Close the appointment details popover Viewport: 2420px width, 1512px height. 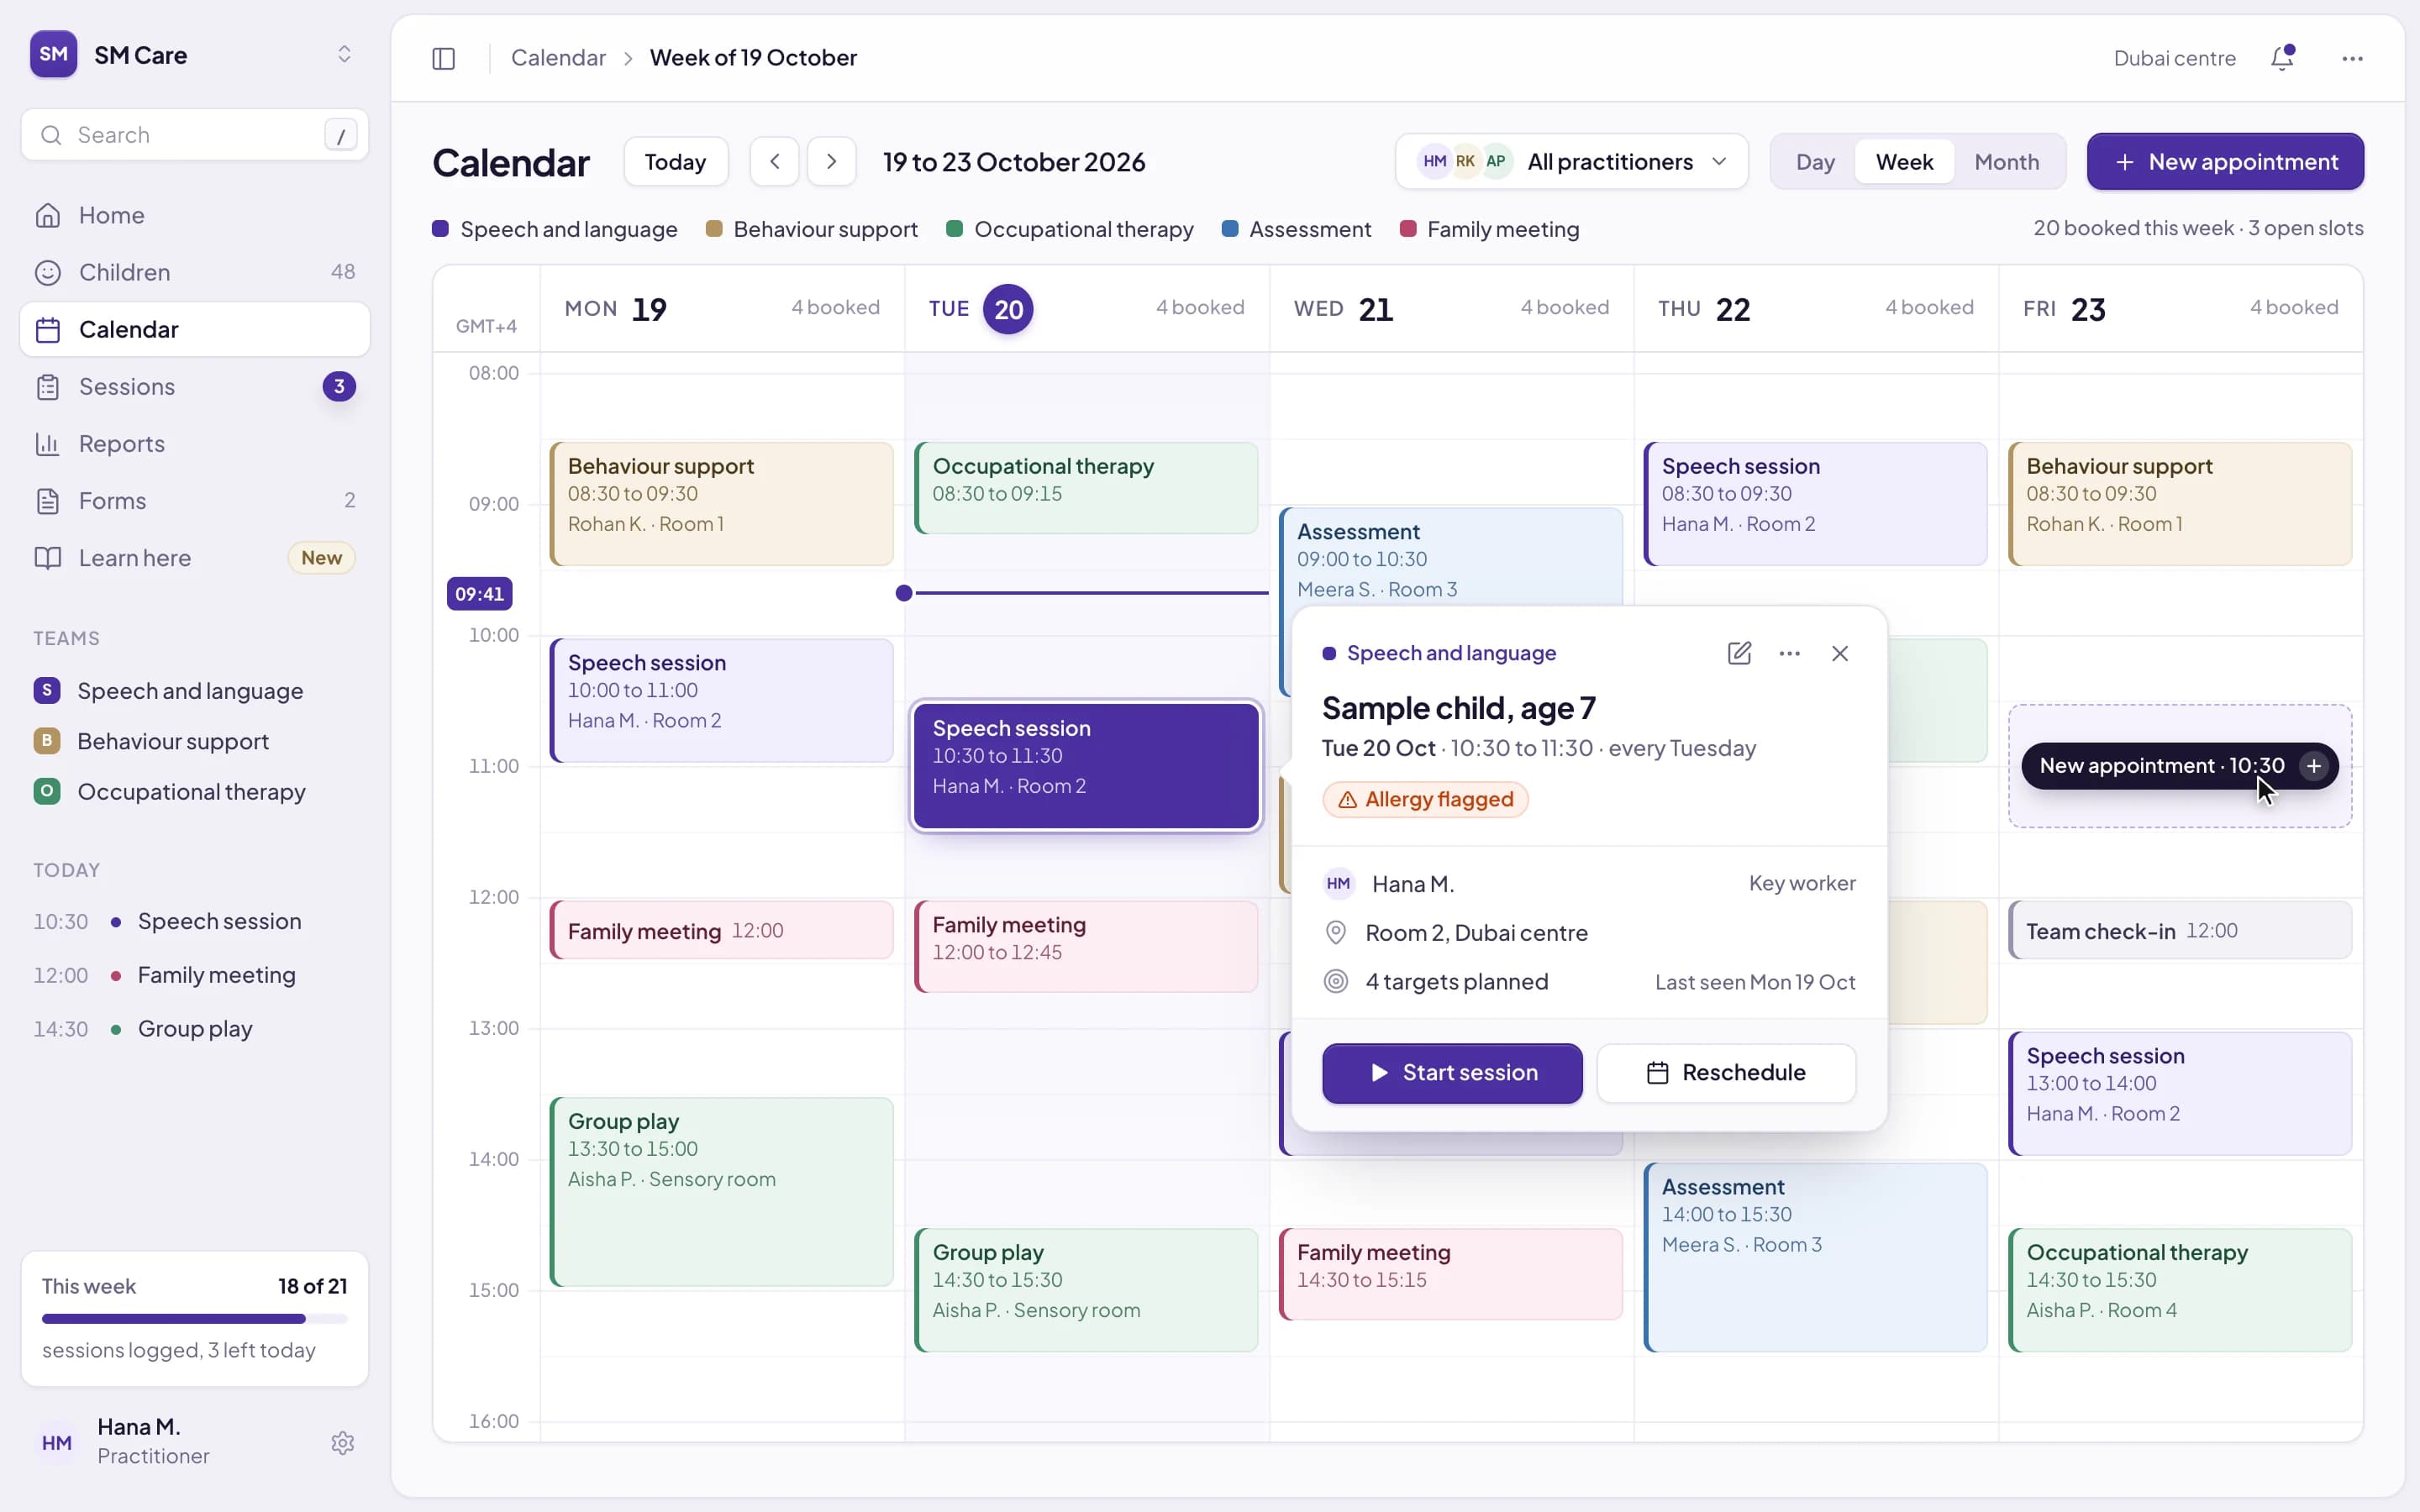pyautogui.click(x=1839, y=653)
